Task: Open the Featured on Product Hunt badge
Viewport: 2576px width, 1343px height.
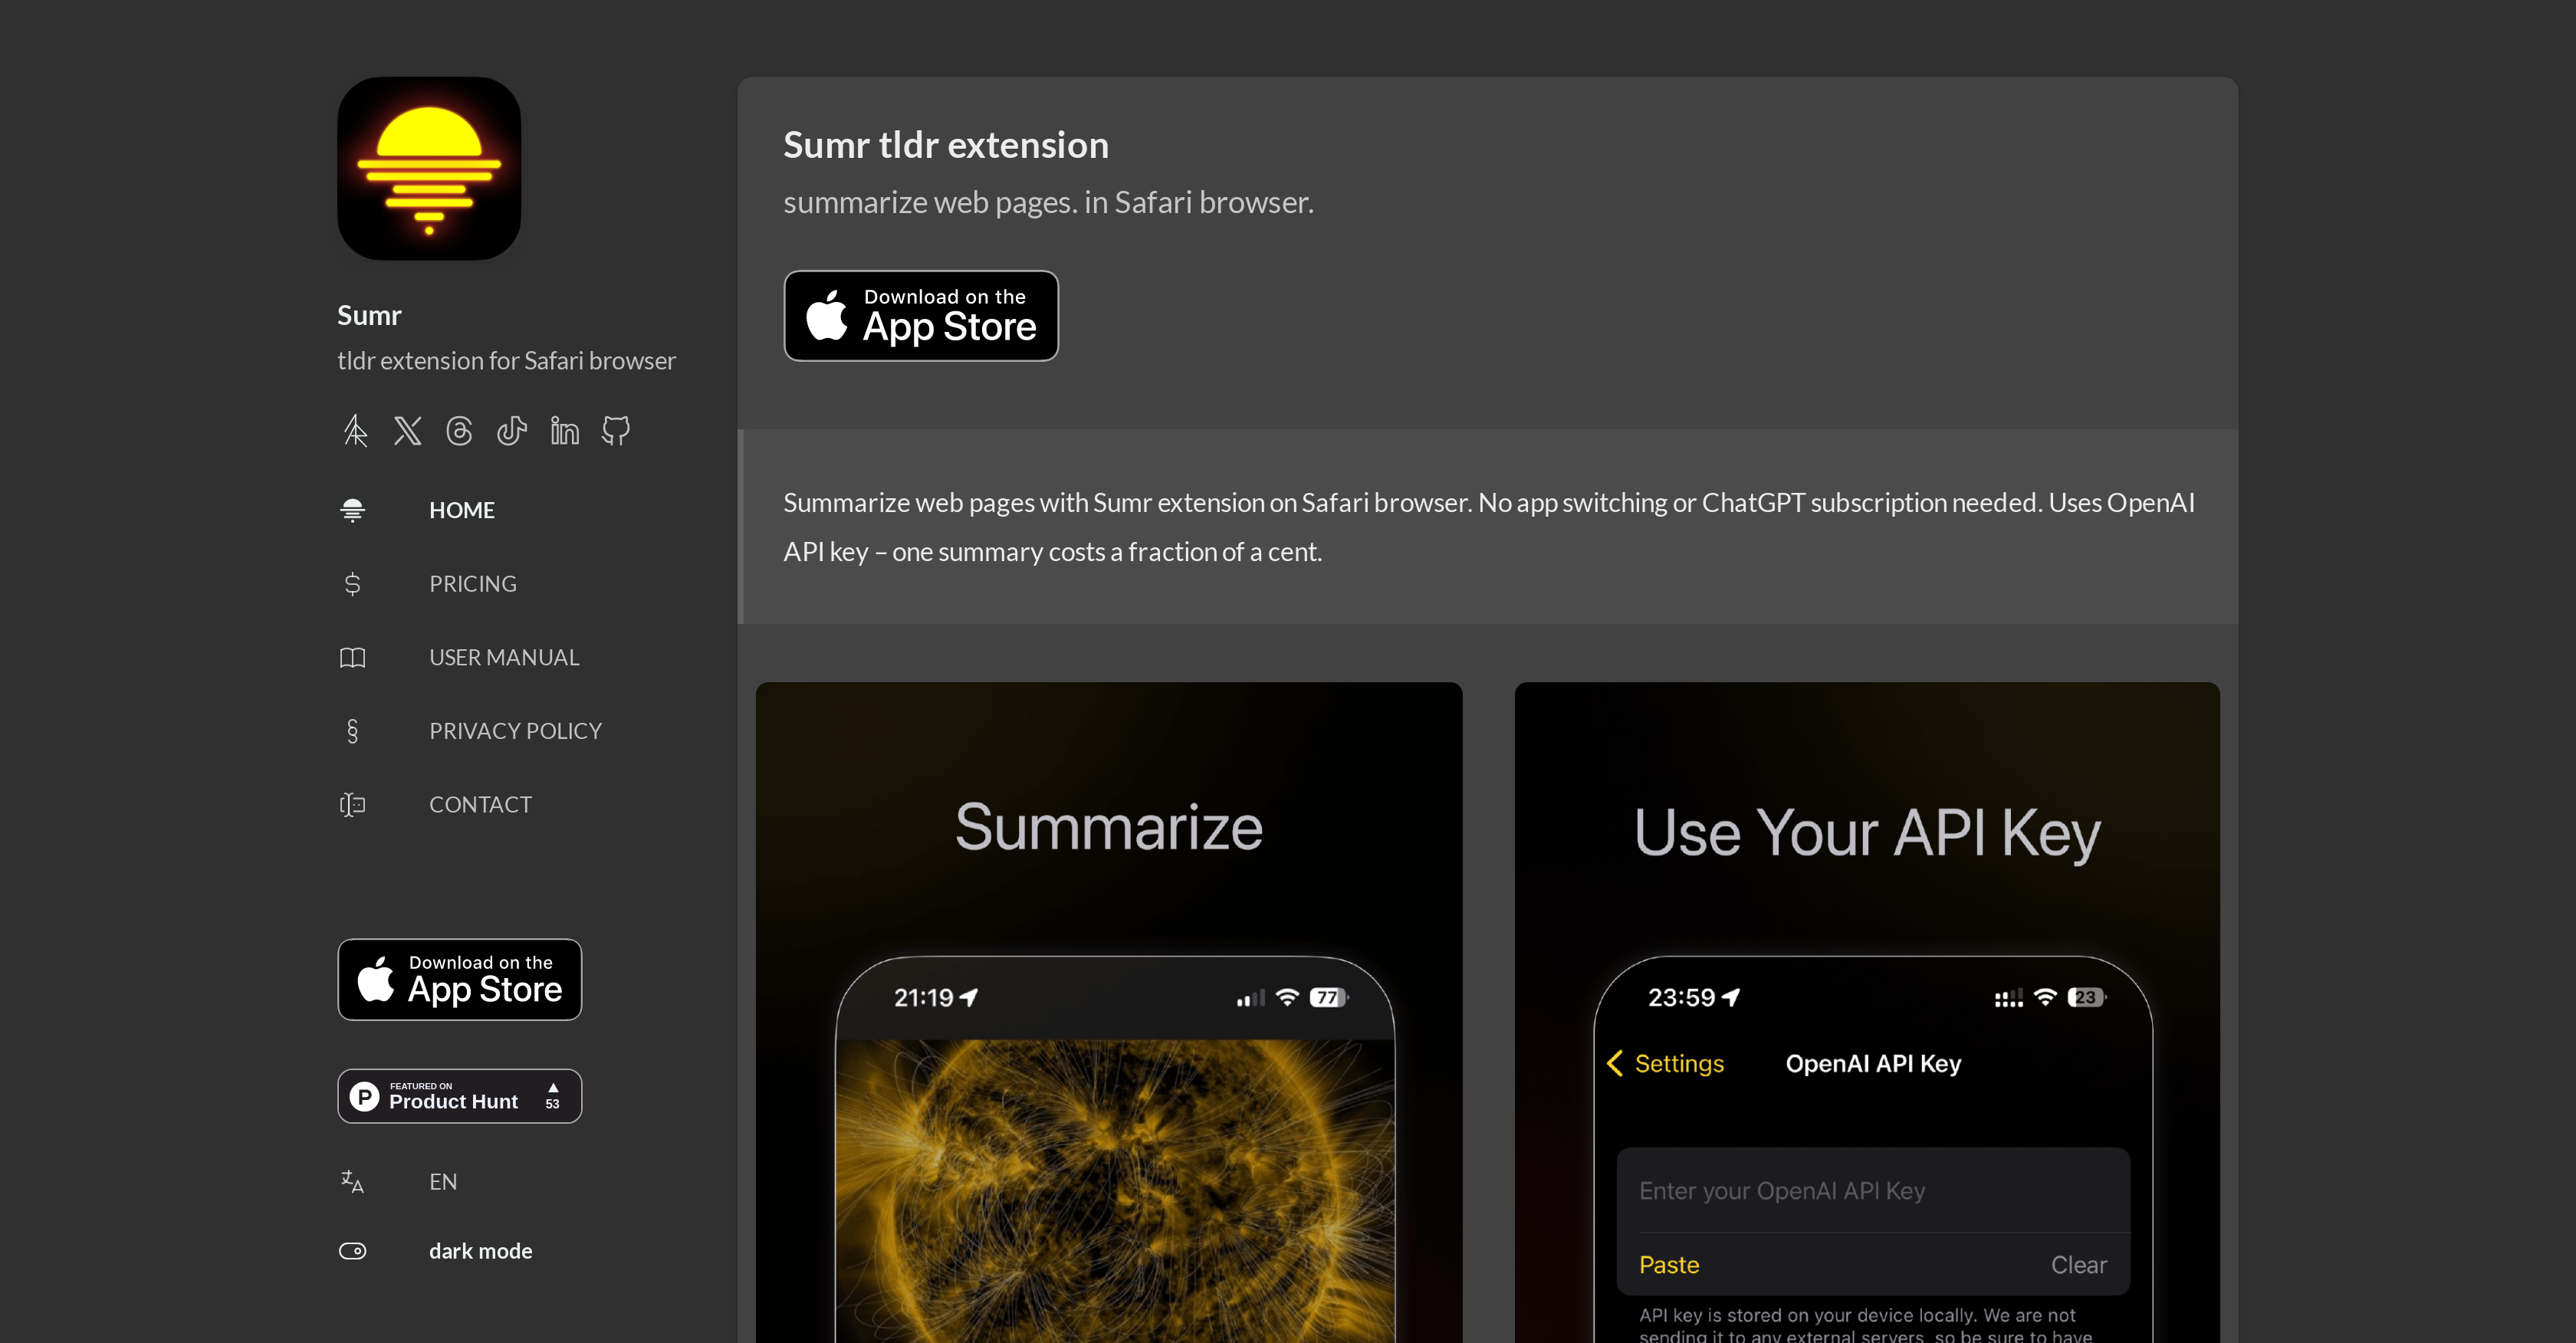Action: coord(460,1097)
